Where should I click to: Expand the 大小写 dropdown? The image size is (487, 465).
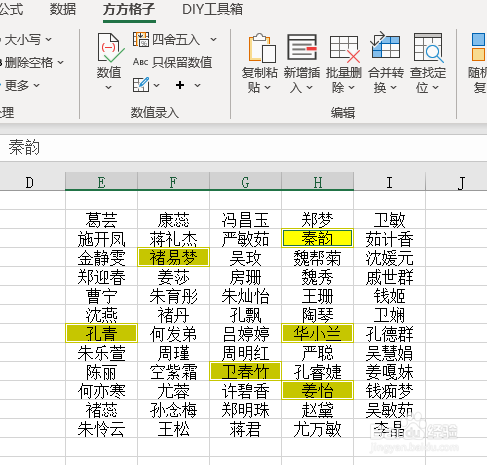click(48, 39)
